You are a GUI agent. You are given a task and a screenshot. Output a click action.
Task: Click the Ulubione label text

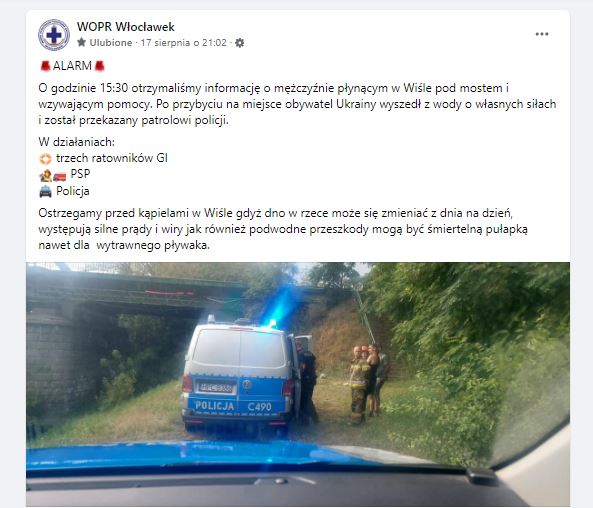[x=111, y=43]
